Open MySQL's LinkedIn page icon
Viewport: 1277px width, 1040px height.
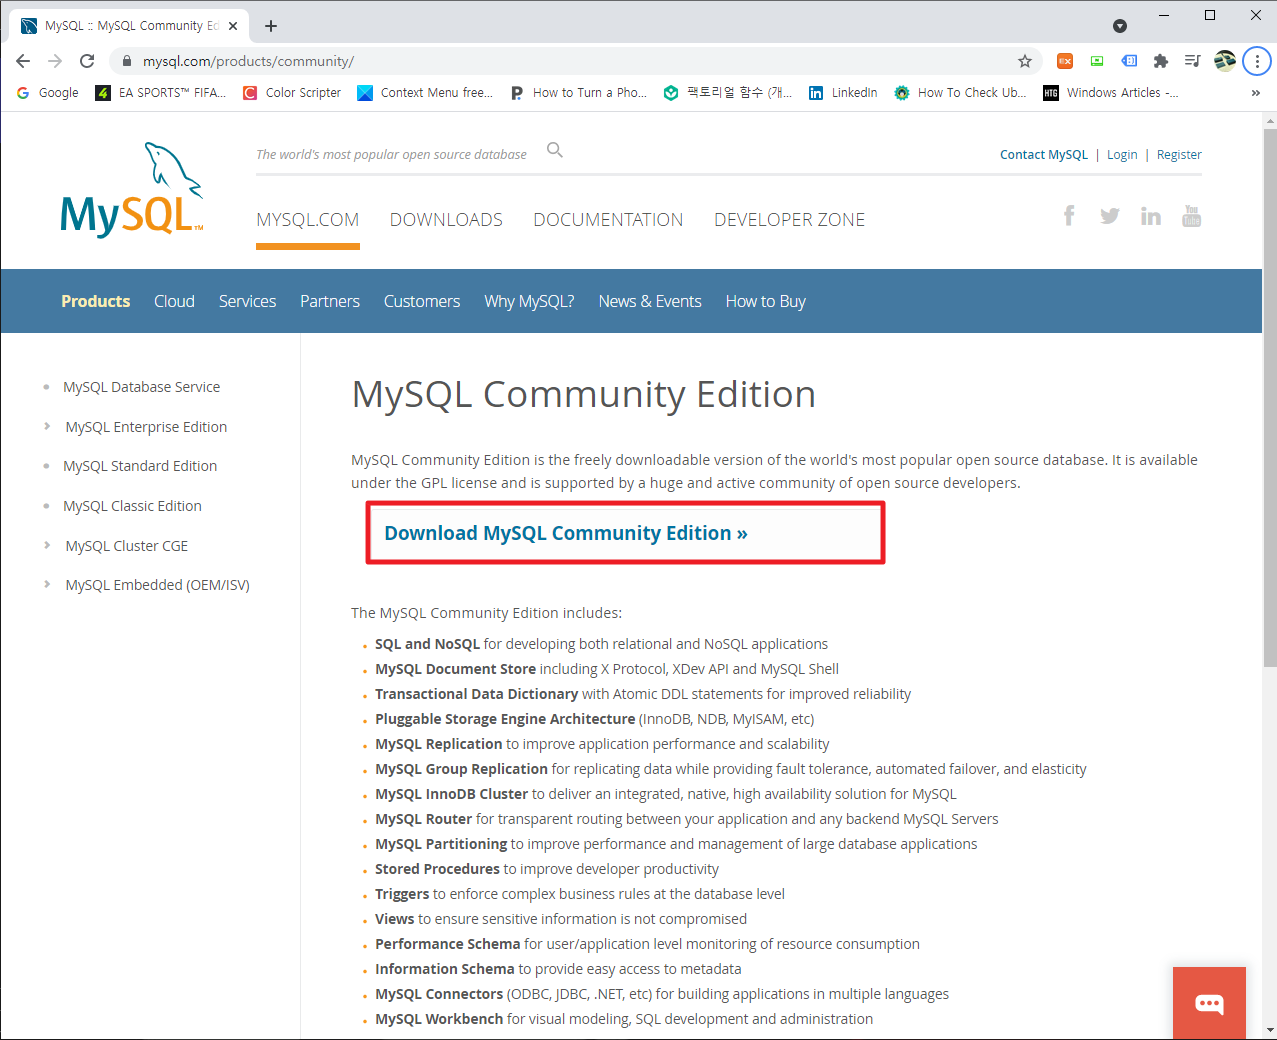pos(1151,216)
